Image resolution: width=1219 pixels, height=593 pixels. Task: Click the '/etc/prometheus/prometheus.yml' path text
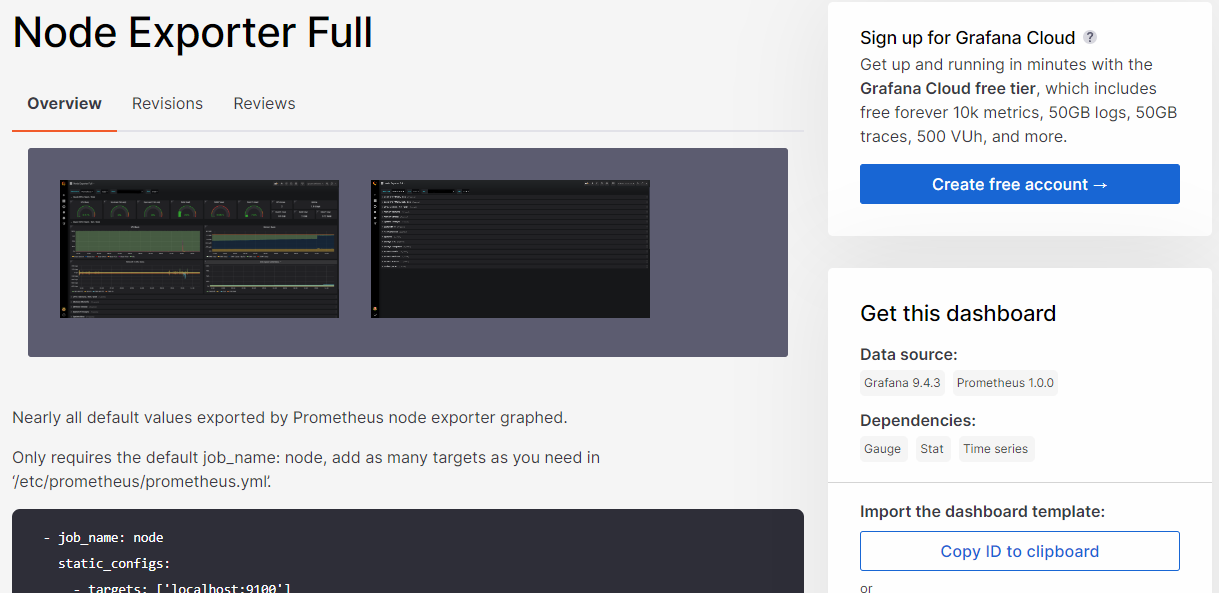click(142, 482)
